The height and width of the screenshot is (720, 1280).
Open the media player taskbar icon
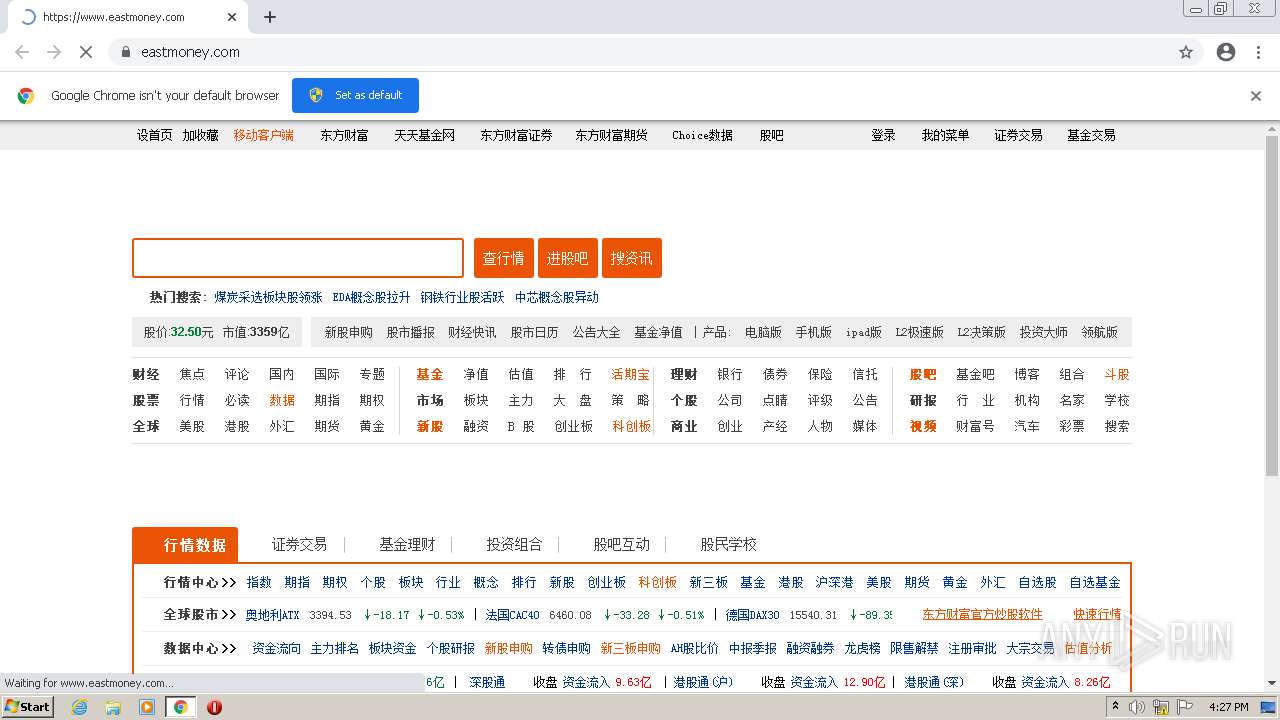coord(147,707)
